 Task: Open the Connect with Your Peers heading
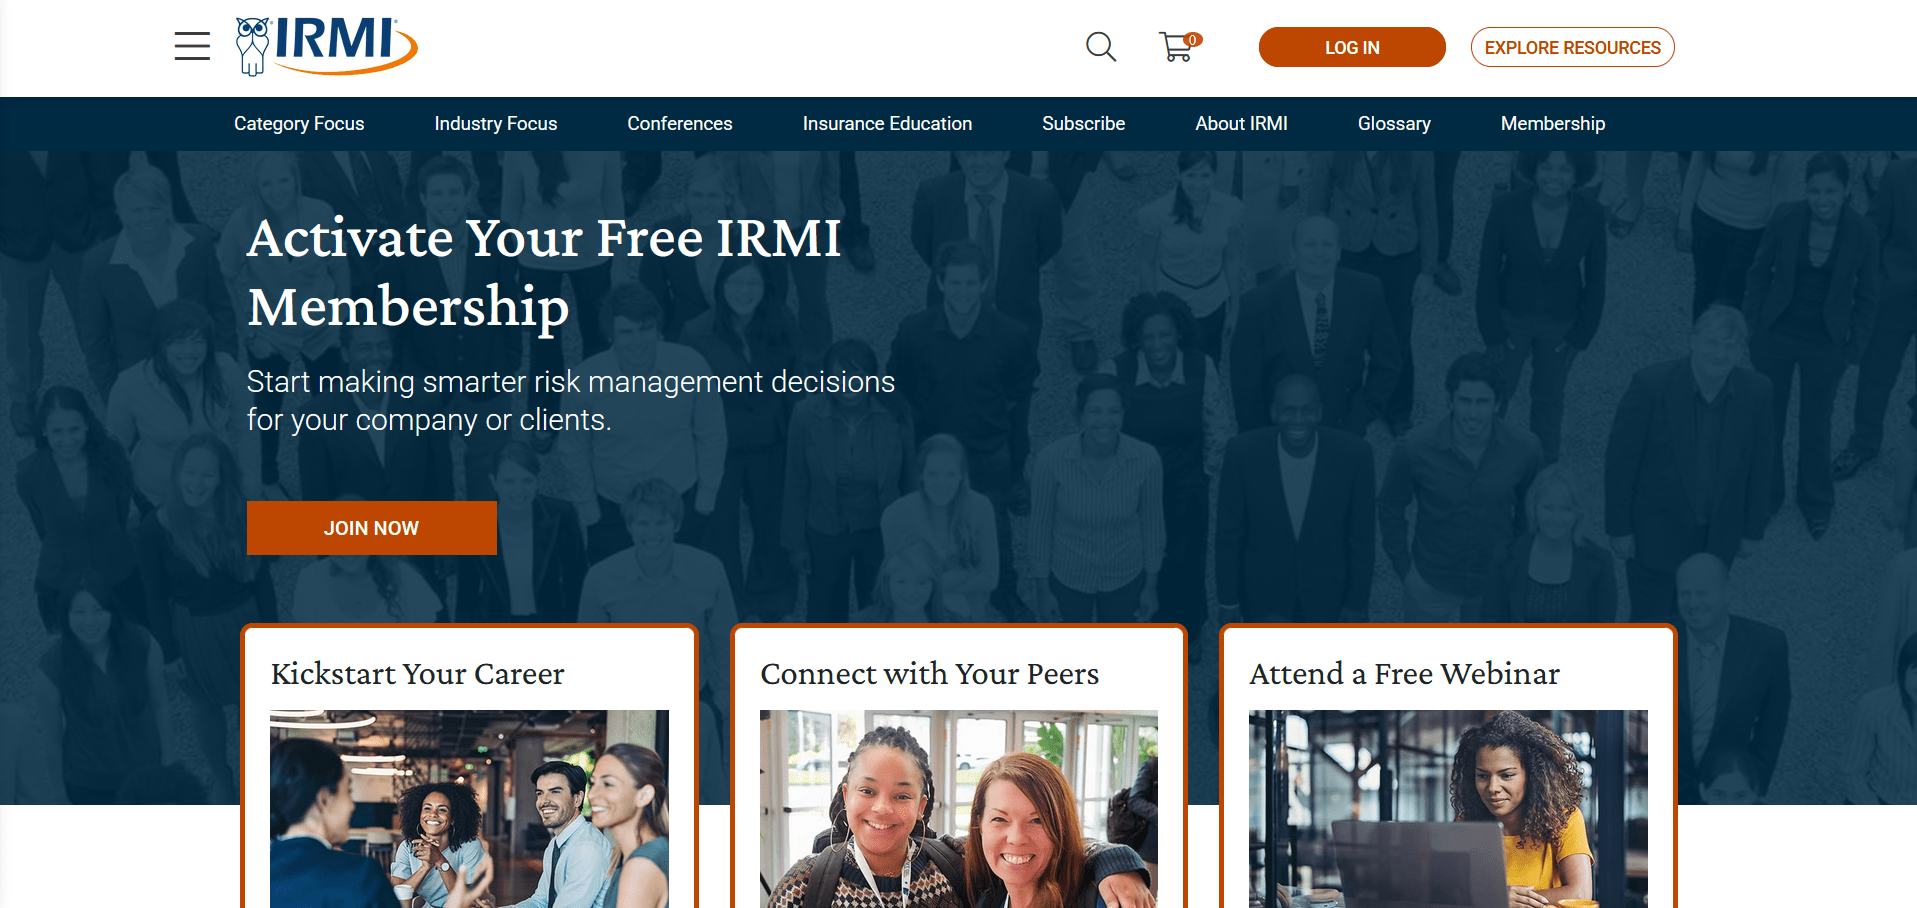click(x=930, y=674)
